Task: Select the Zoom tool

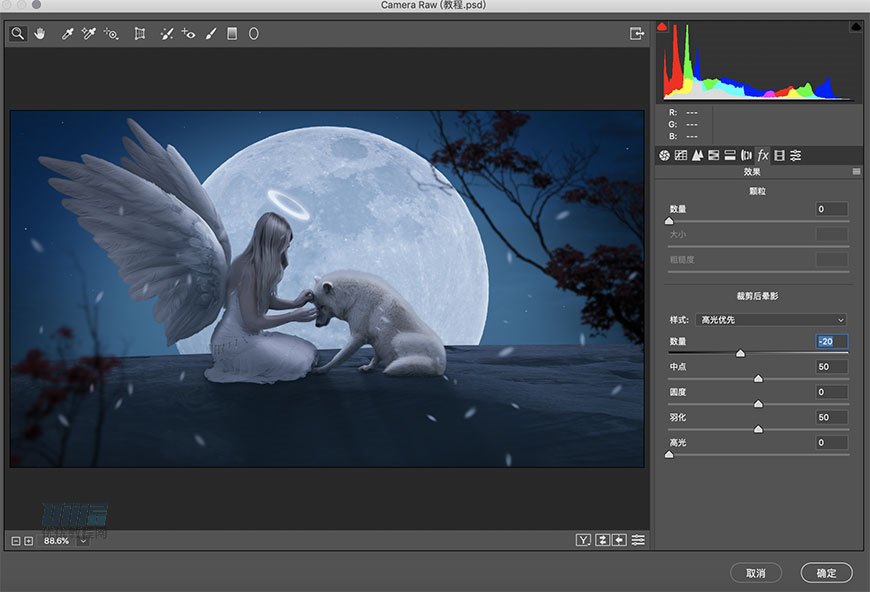Action: point(18,34)
